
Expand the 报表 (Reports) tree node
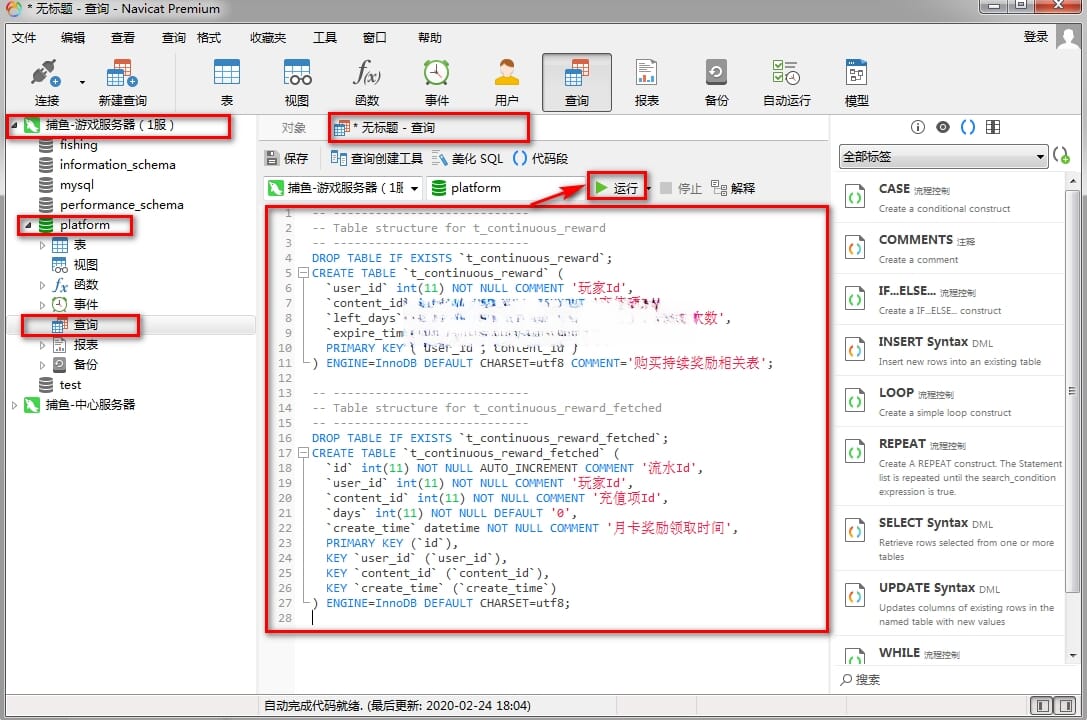[x=42, y=345]
